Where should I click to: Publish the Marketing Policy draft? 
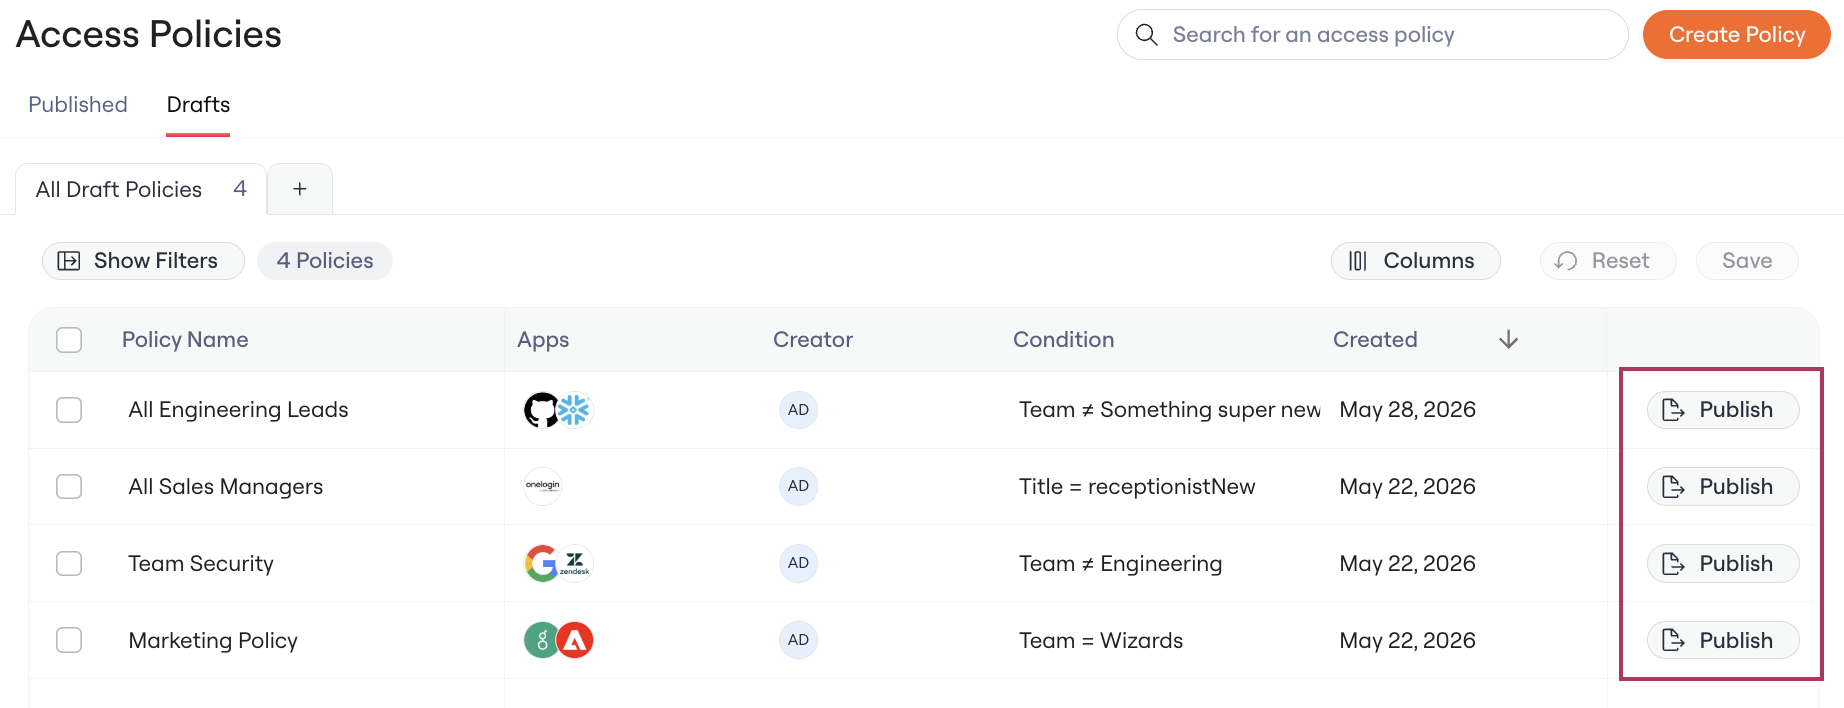pos(1723,640)
